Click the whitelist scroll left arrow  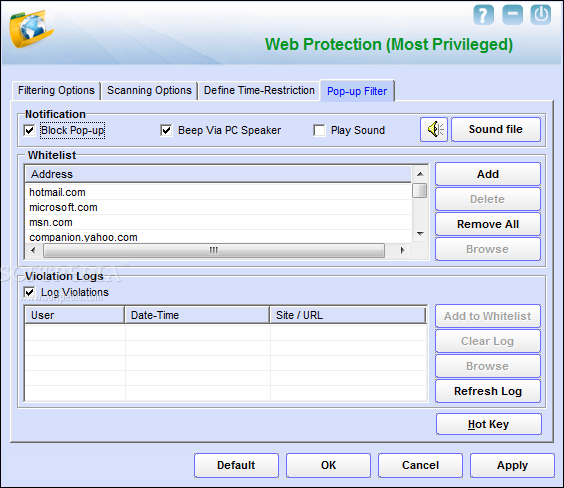coord(33,250)
